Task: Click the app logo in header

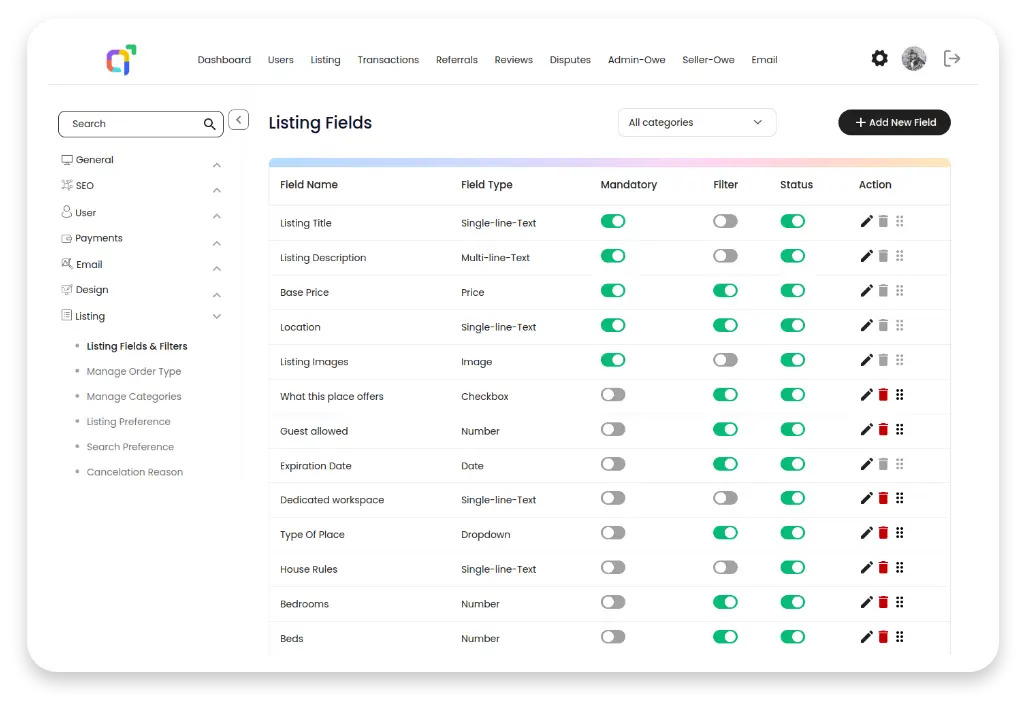Action: pyautogui.click(x=122, y=60)
